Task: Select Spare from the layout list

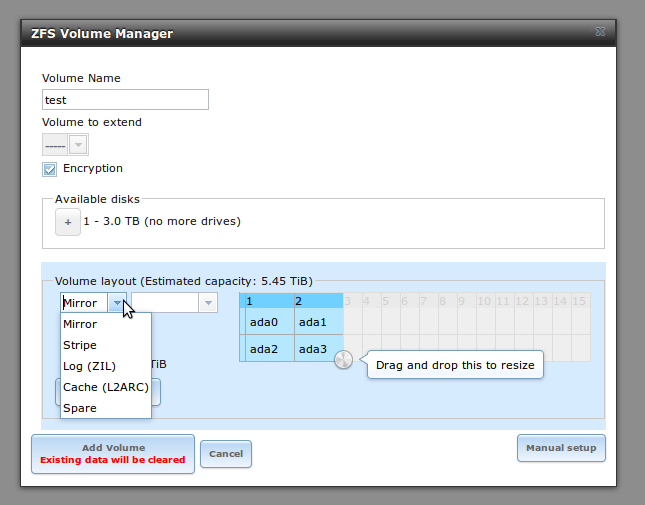Action: coord(106,408)
